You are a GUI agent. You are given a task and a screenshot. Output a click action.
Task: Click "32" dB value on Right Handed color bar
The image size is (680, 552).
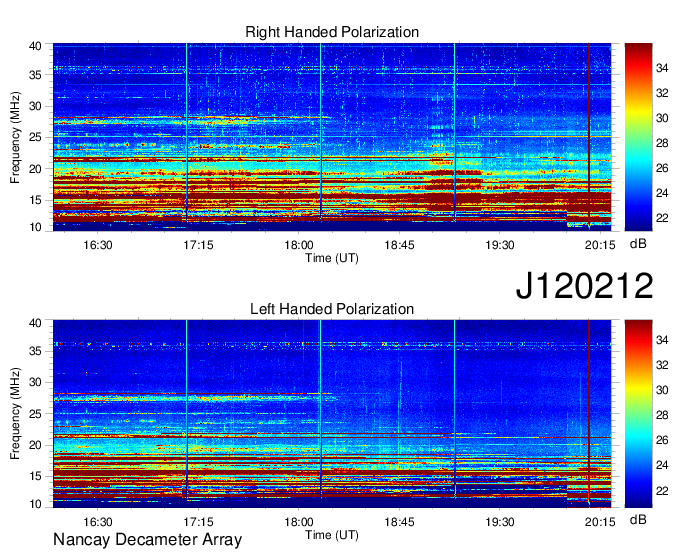[x=662, y=93]
